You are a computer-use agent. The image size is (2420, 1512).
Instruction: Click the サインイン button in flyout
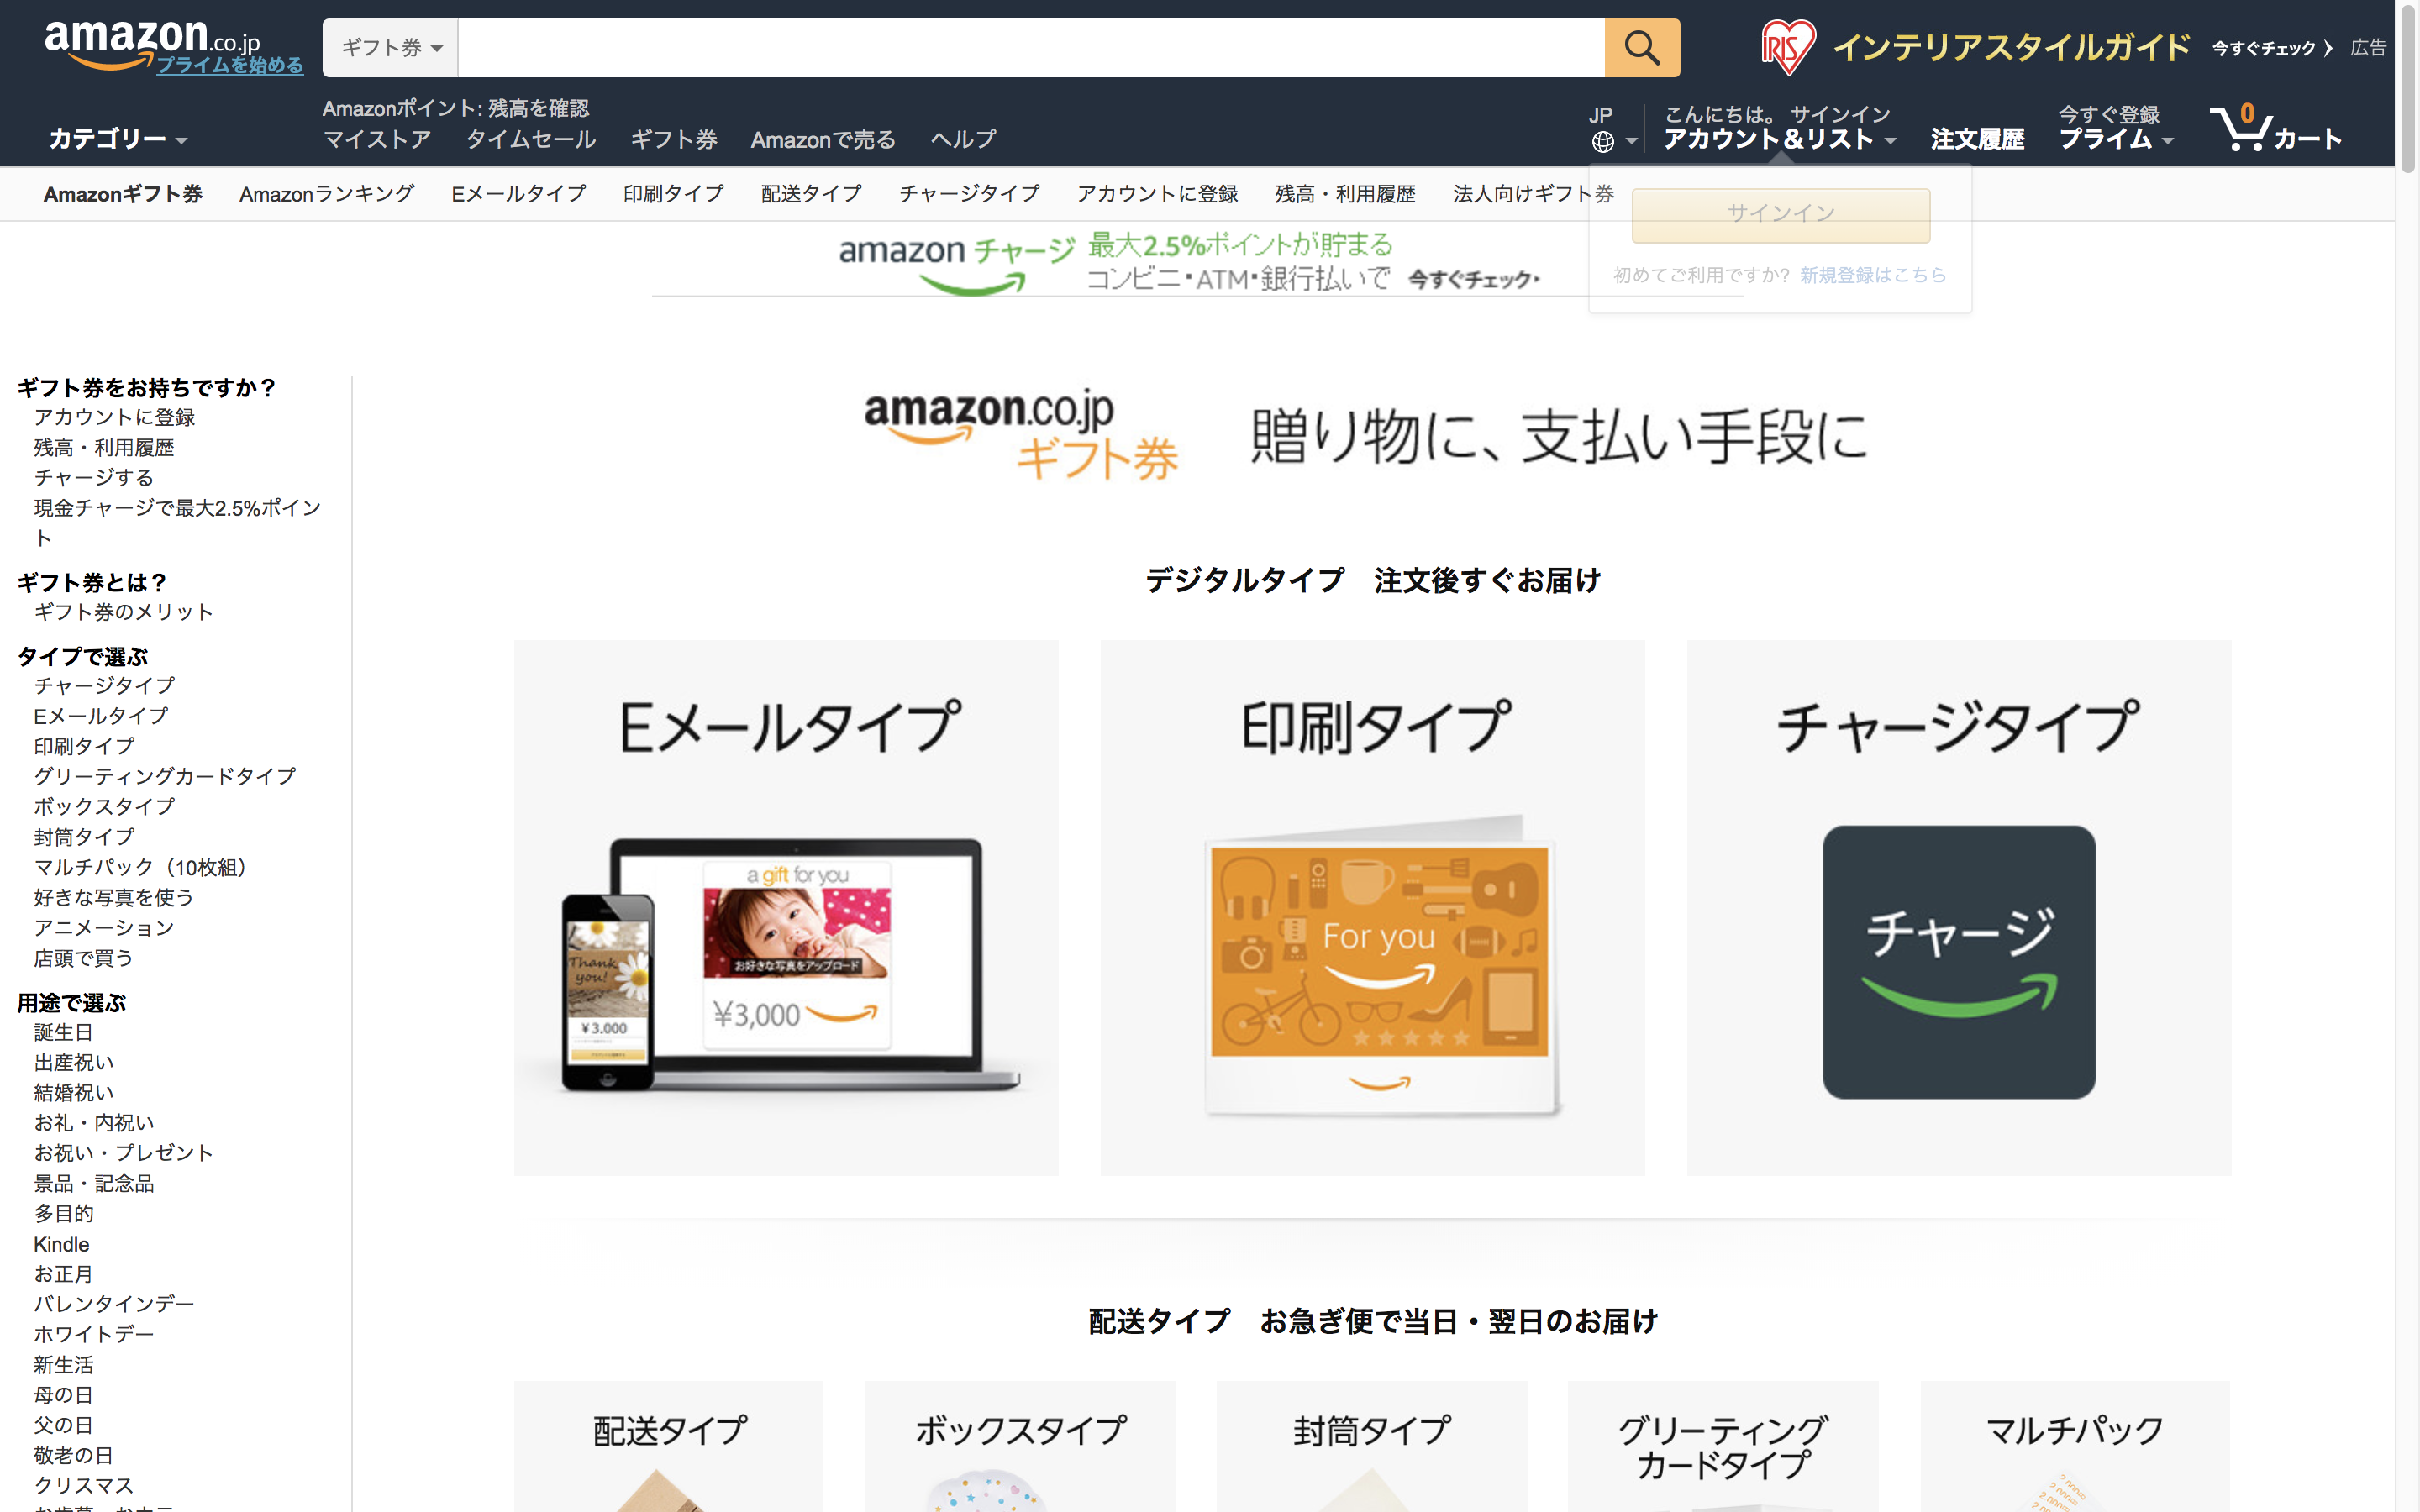coord(1780,214)
